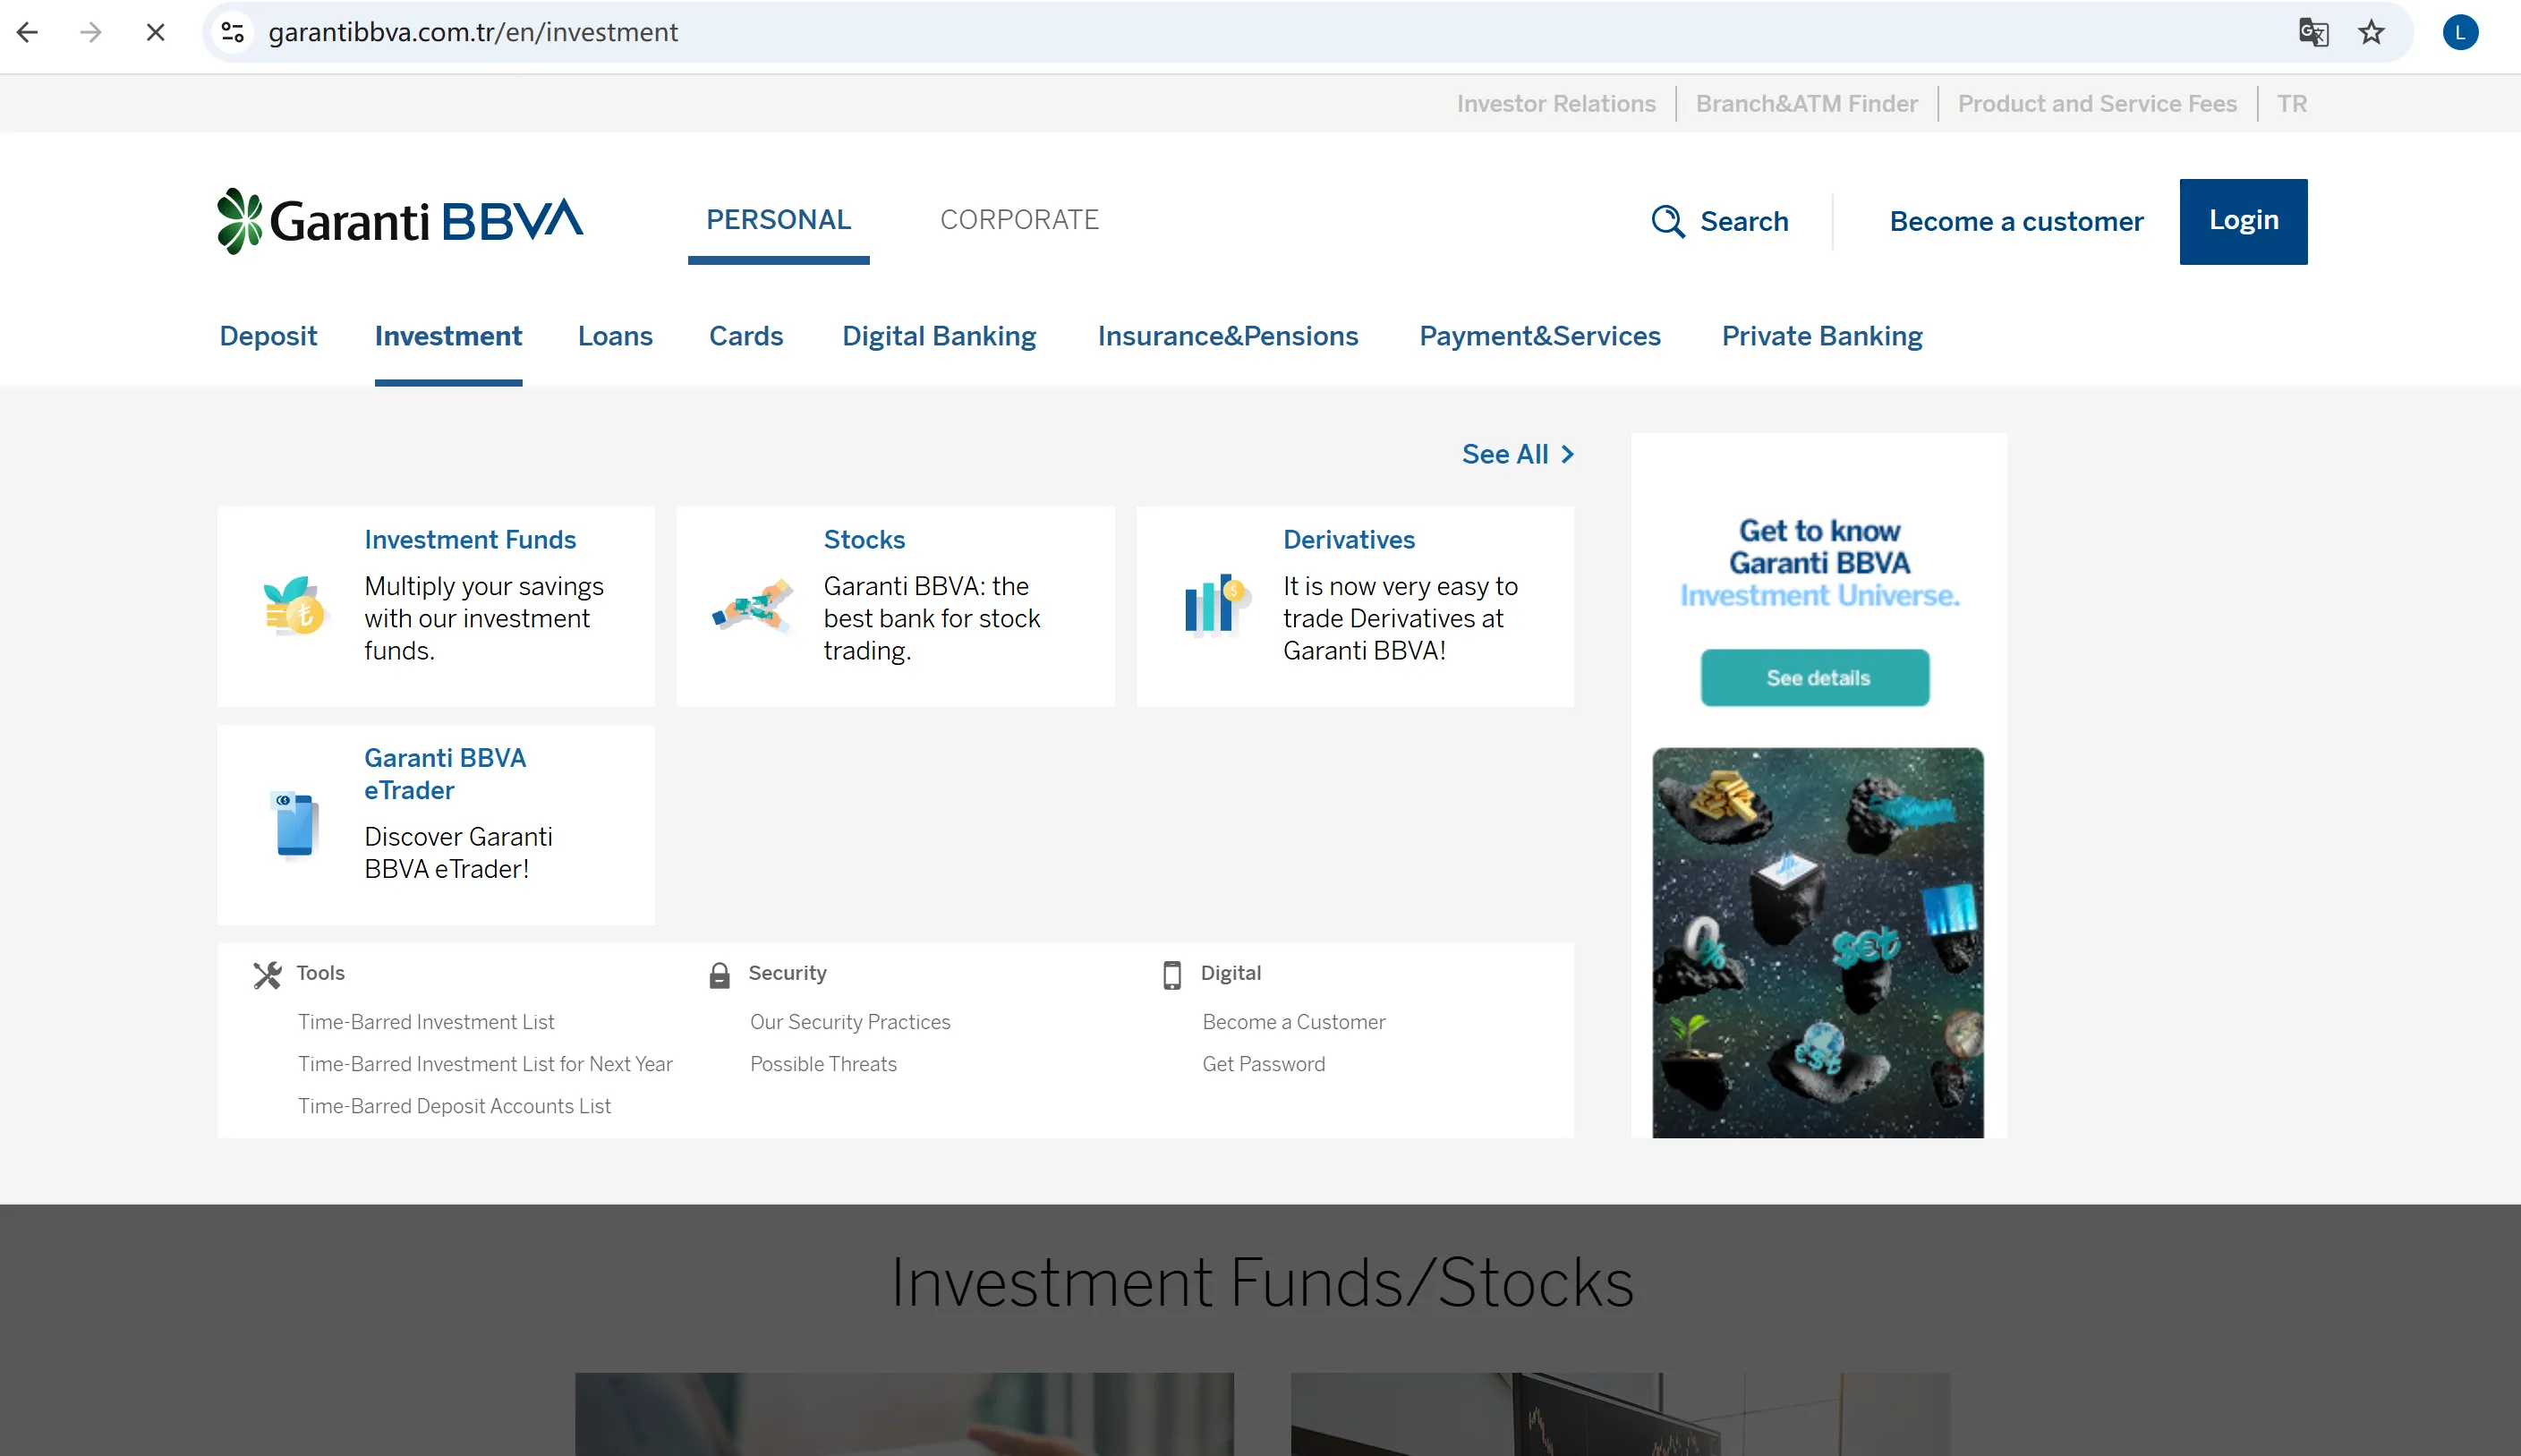Screen dimensions: 2521x1456
Task: Open the Cards menu
Action: pyautogui.click(x=746, y=336)
